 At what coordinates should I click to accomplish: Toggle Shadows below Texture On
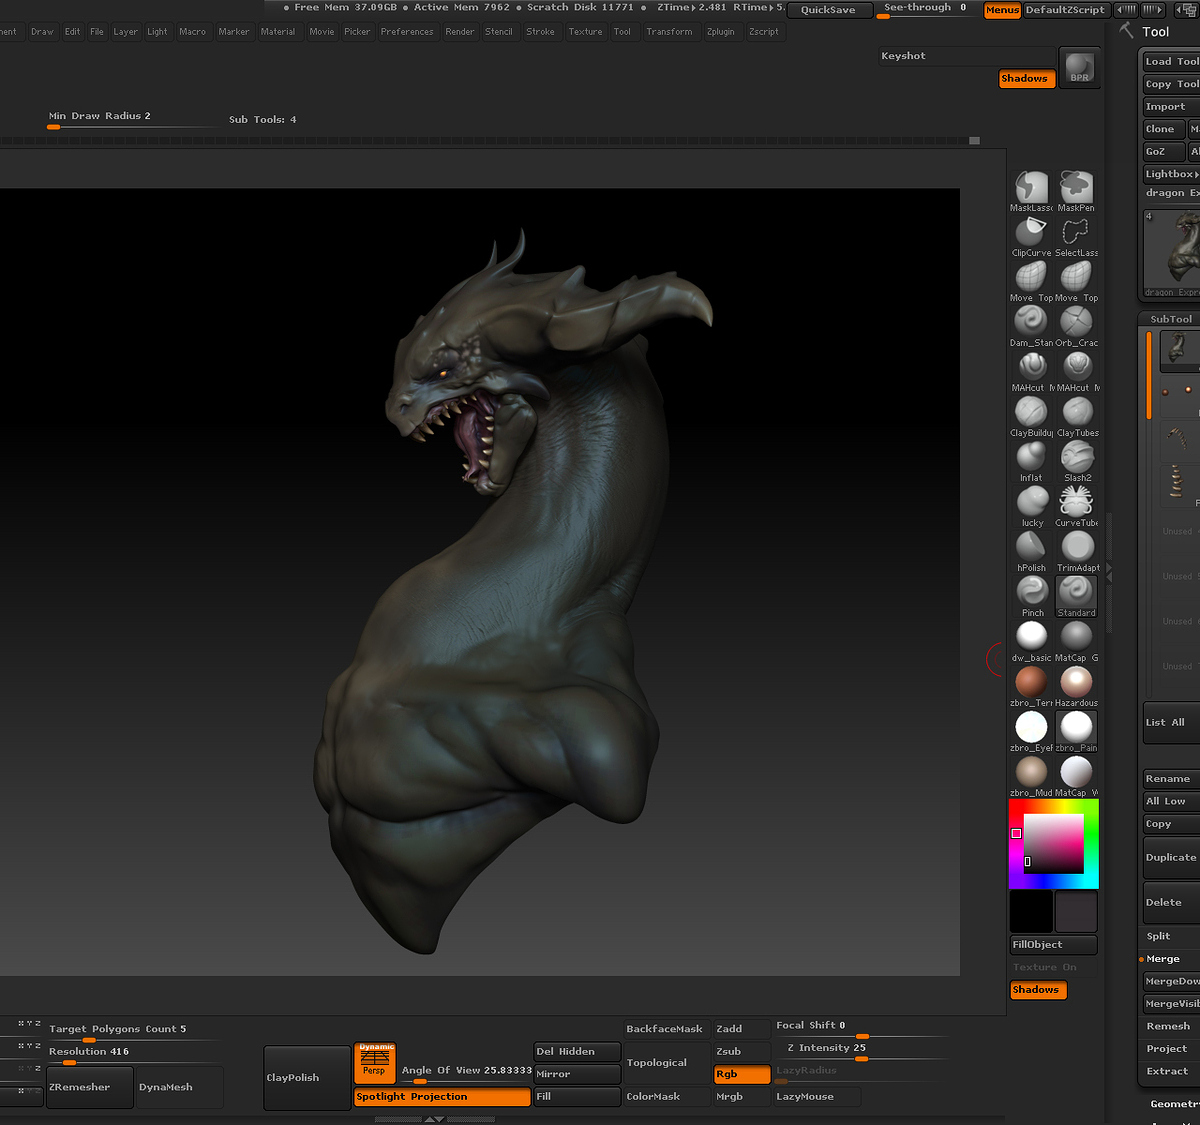(x=1038, y=990)
